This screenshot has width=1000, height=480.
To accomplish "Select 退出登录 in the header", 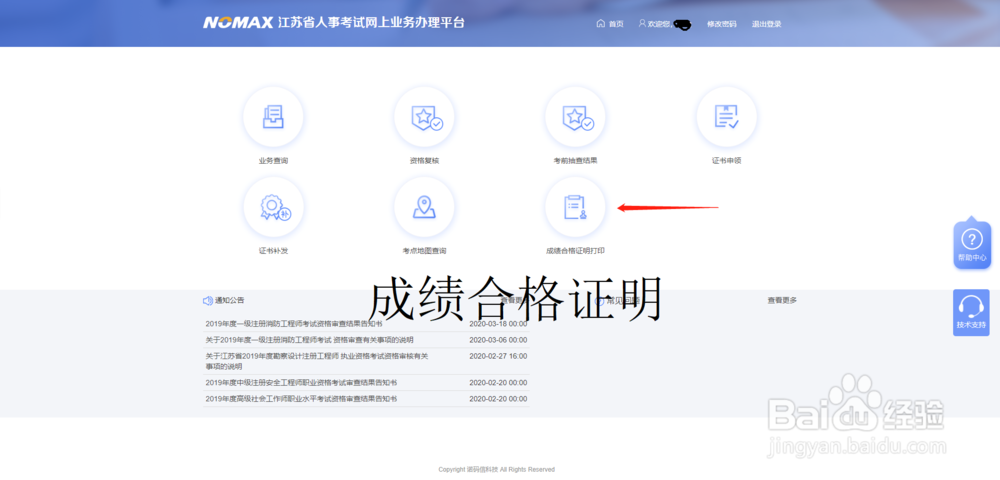I will click(x=766, y=24).
